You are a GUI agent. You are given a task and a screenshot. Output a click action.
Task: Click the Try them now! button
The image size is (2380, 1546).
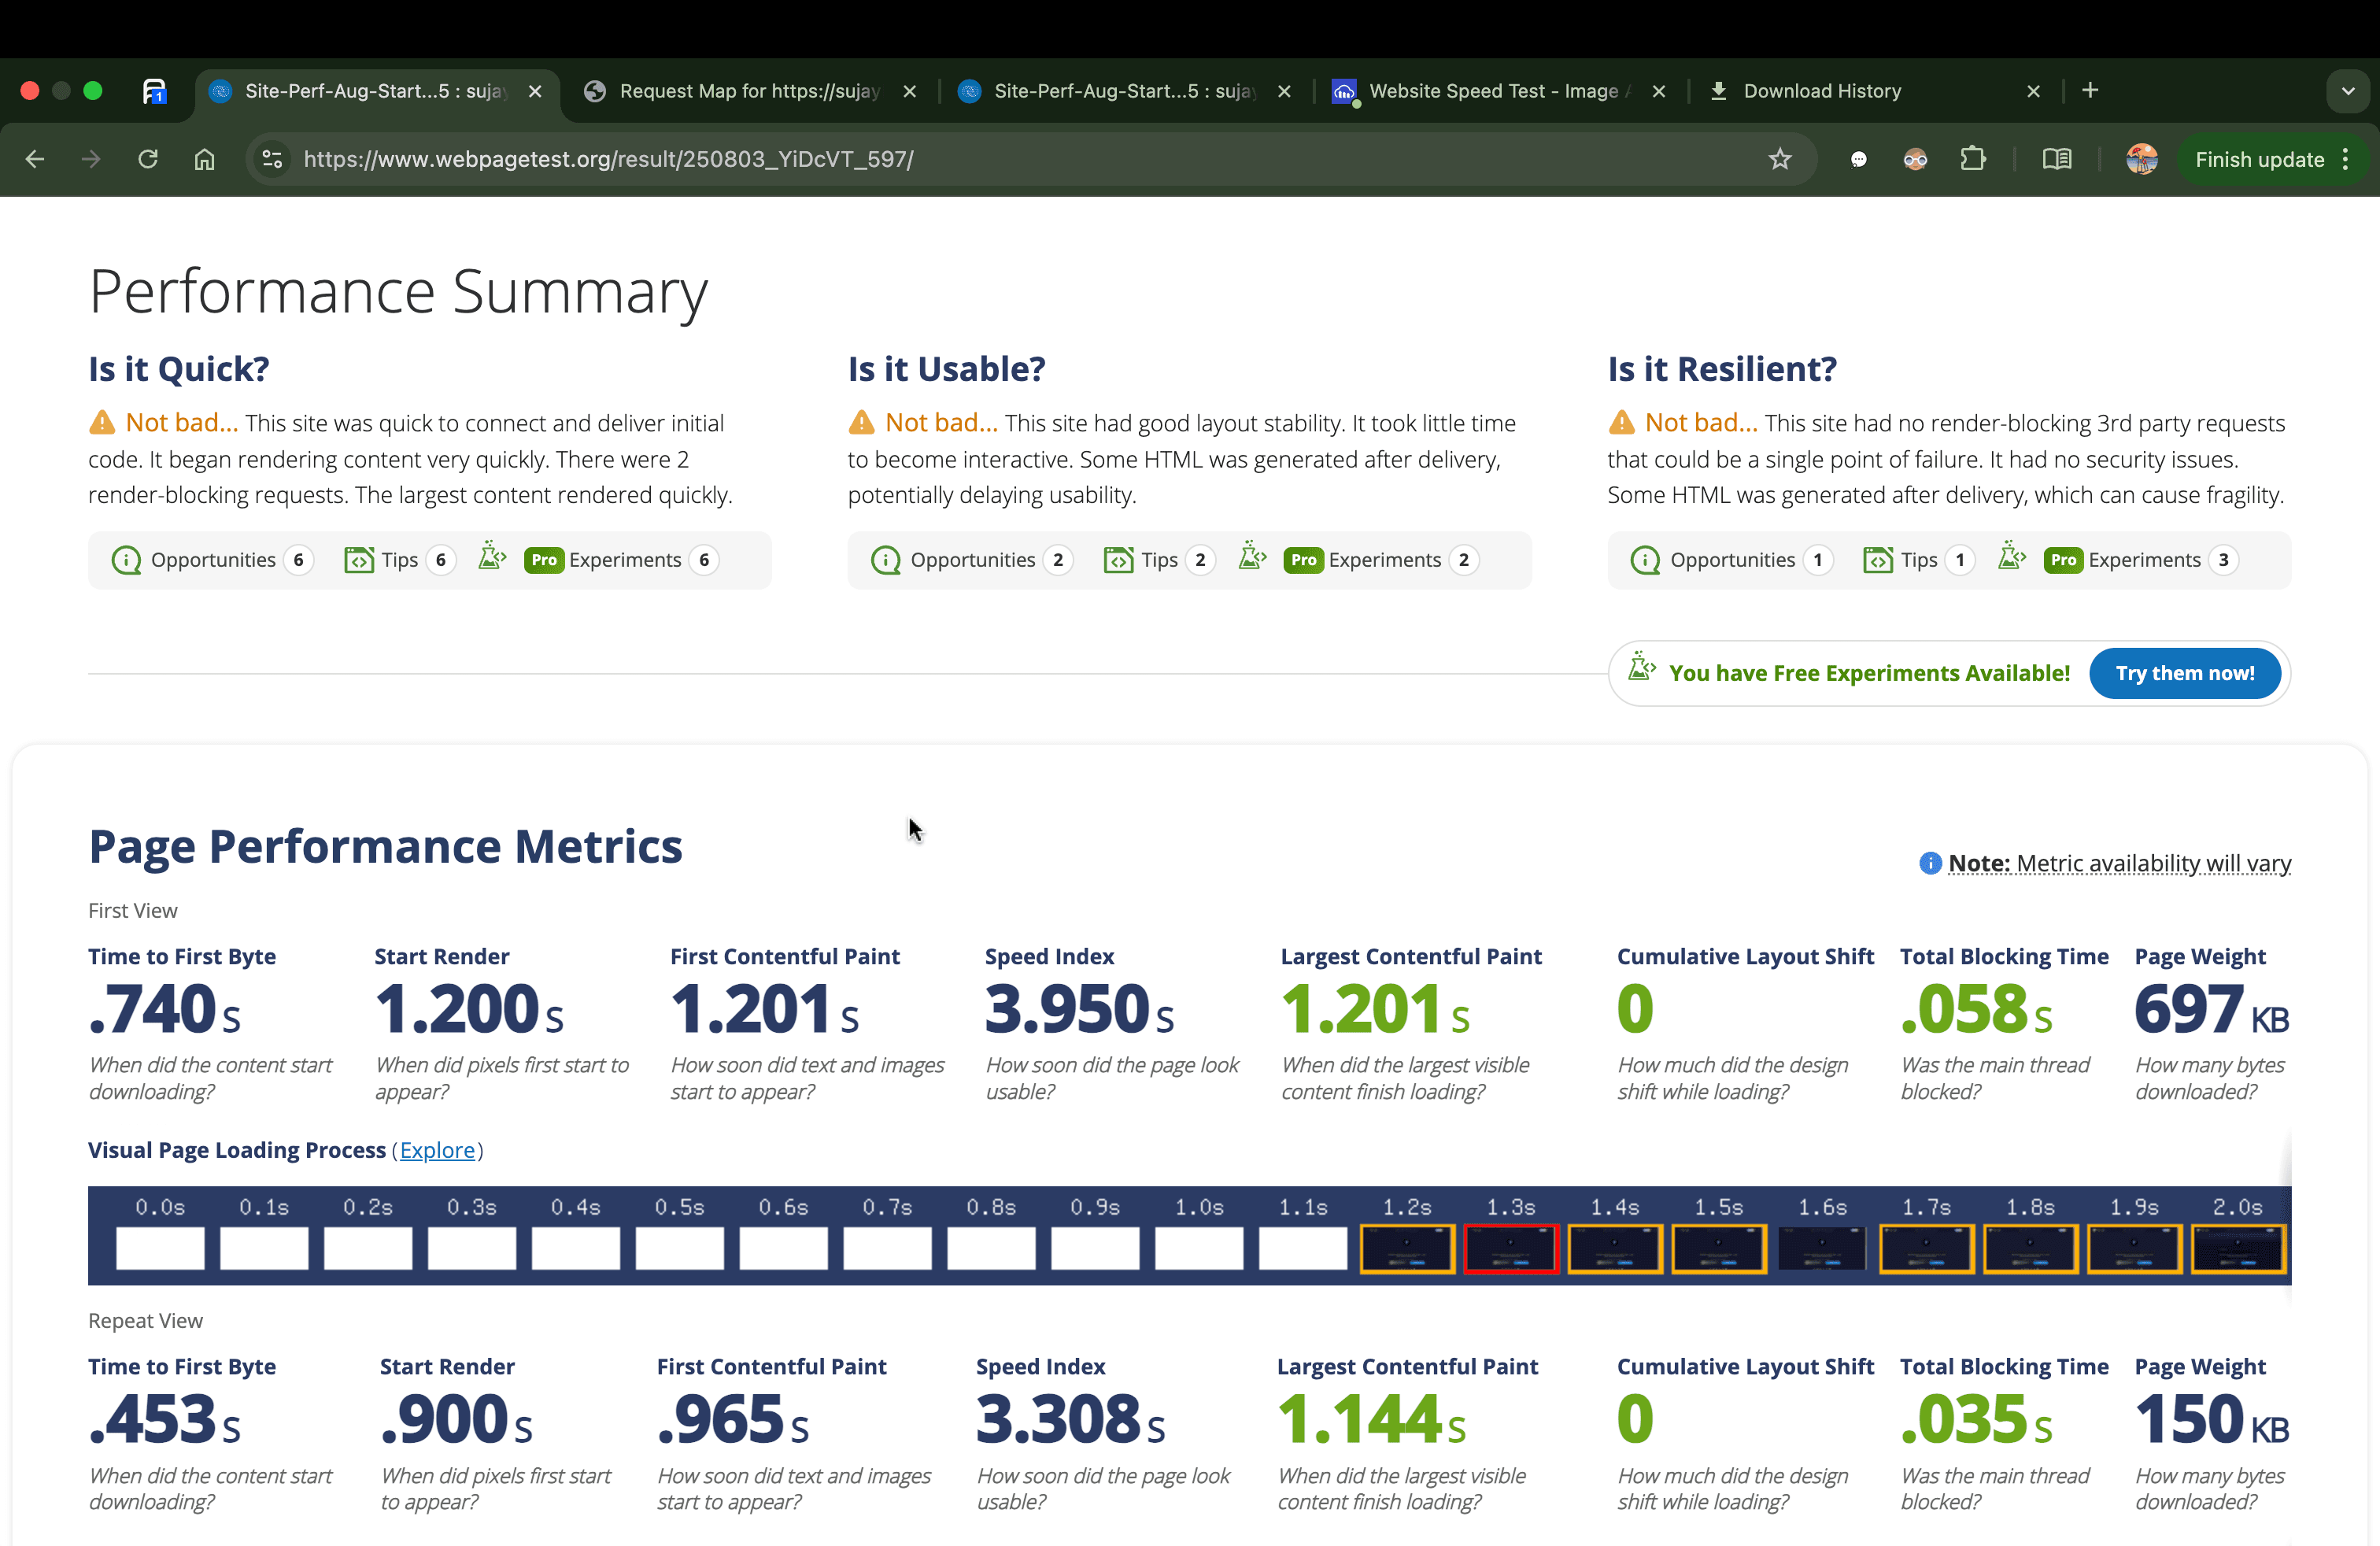pos(2184,673)
